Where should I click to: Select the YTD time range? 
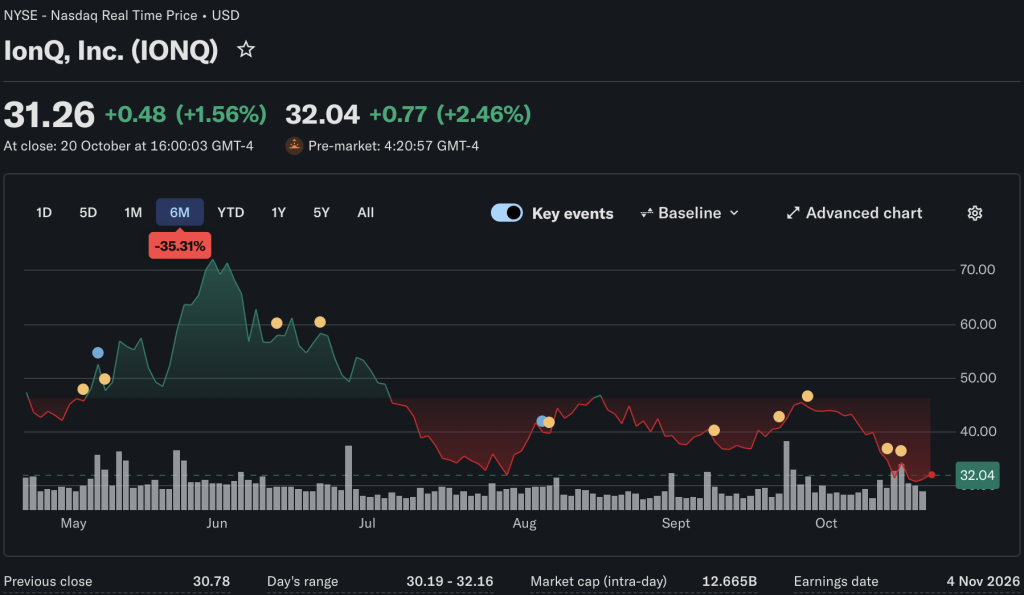(x=231, y=212)
